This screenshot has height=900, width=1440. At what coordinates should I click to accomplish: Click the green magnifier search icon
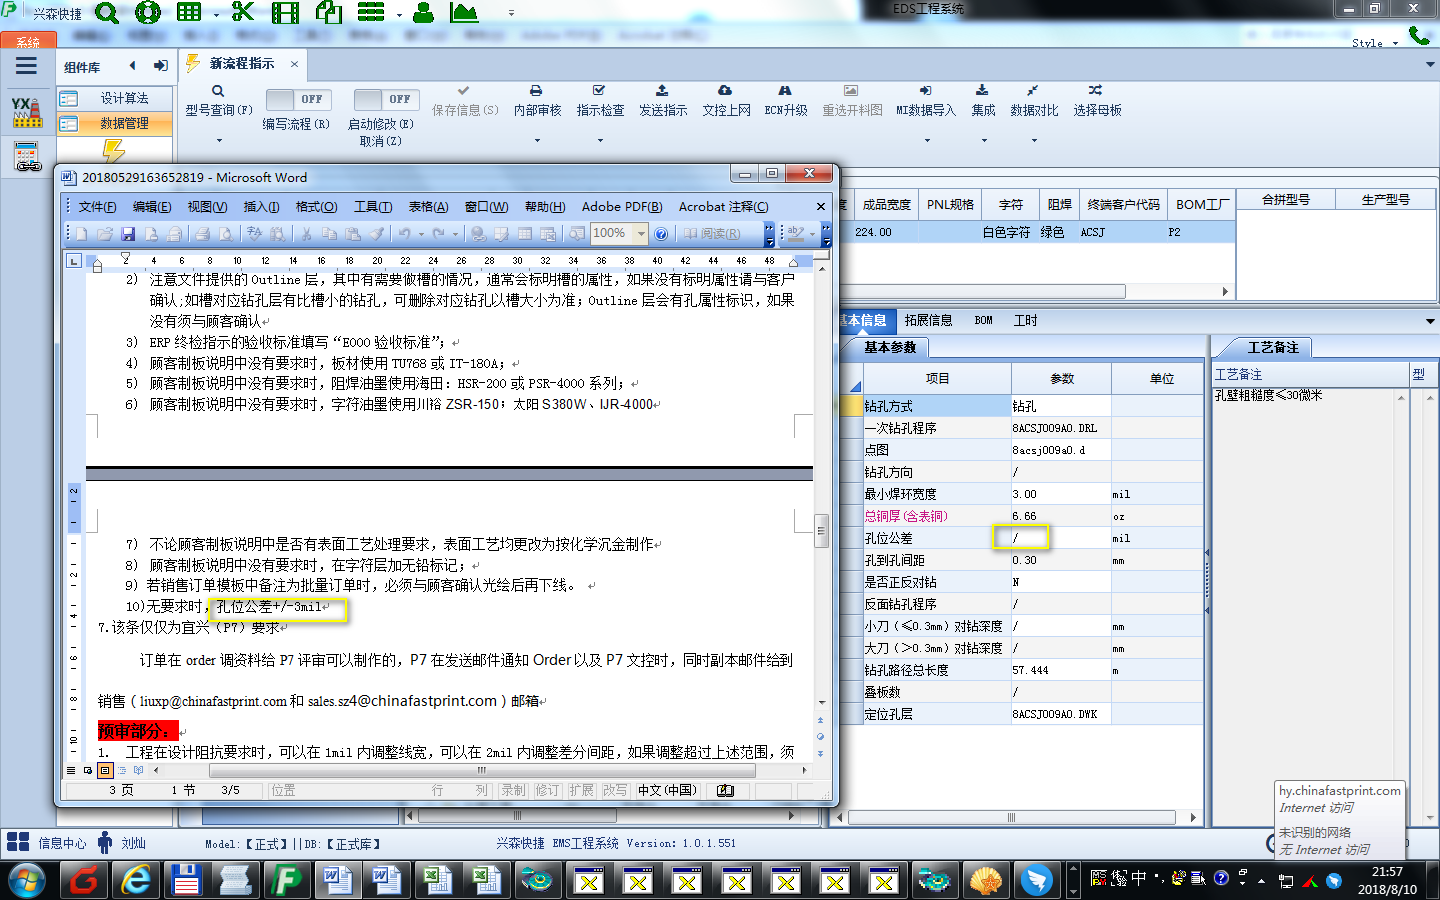[x=106, y=13]
